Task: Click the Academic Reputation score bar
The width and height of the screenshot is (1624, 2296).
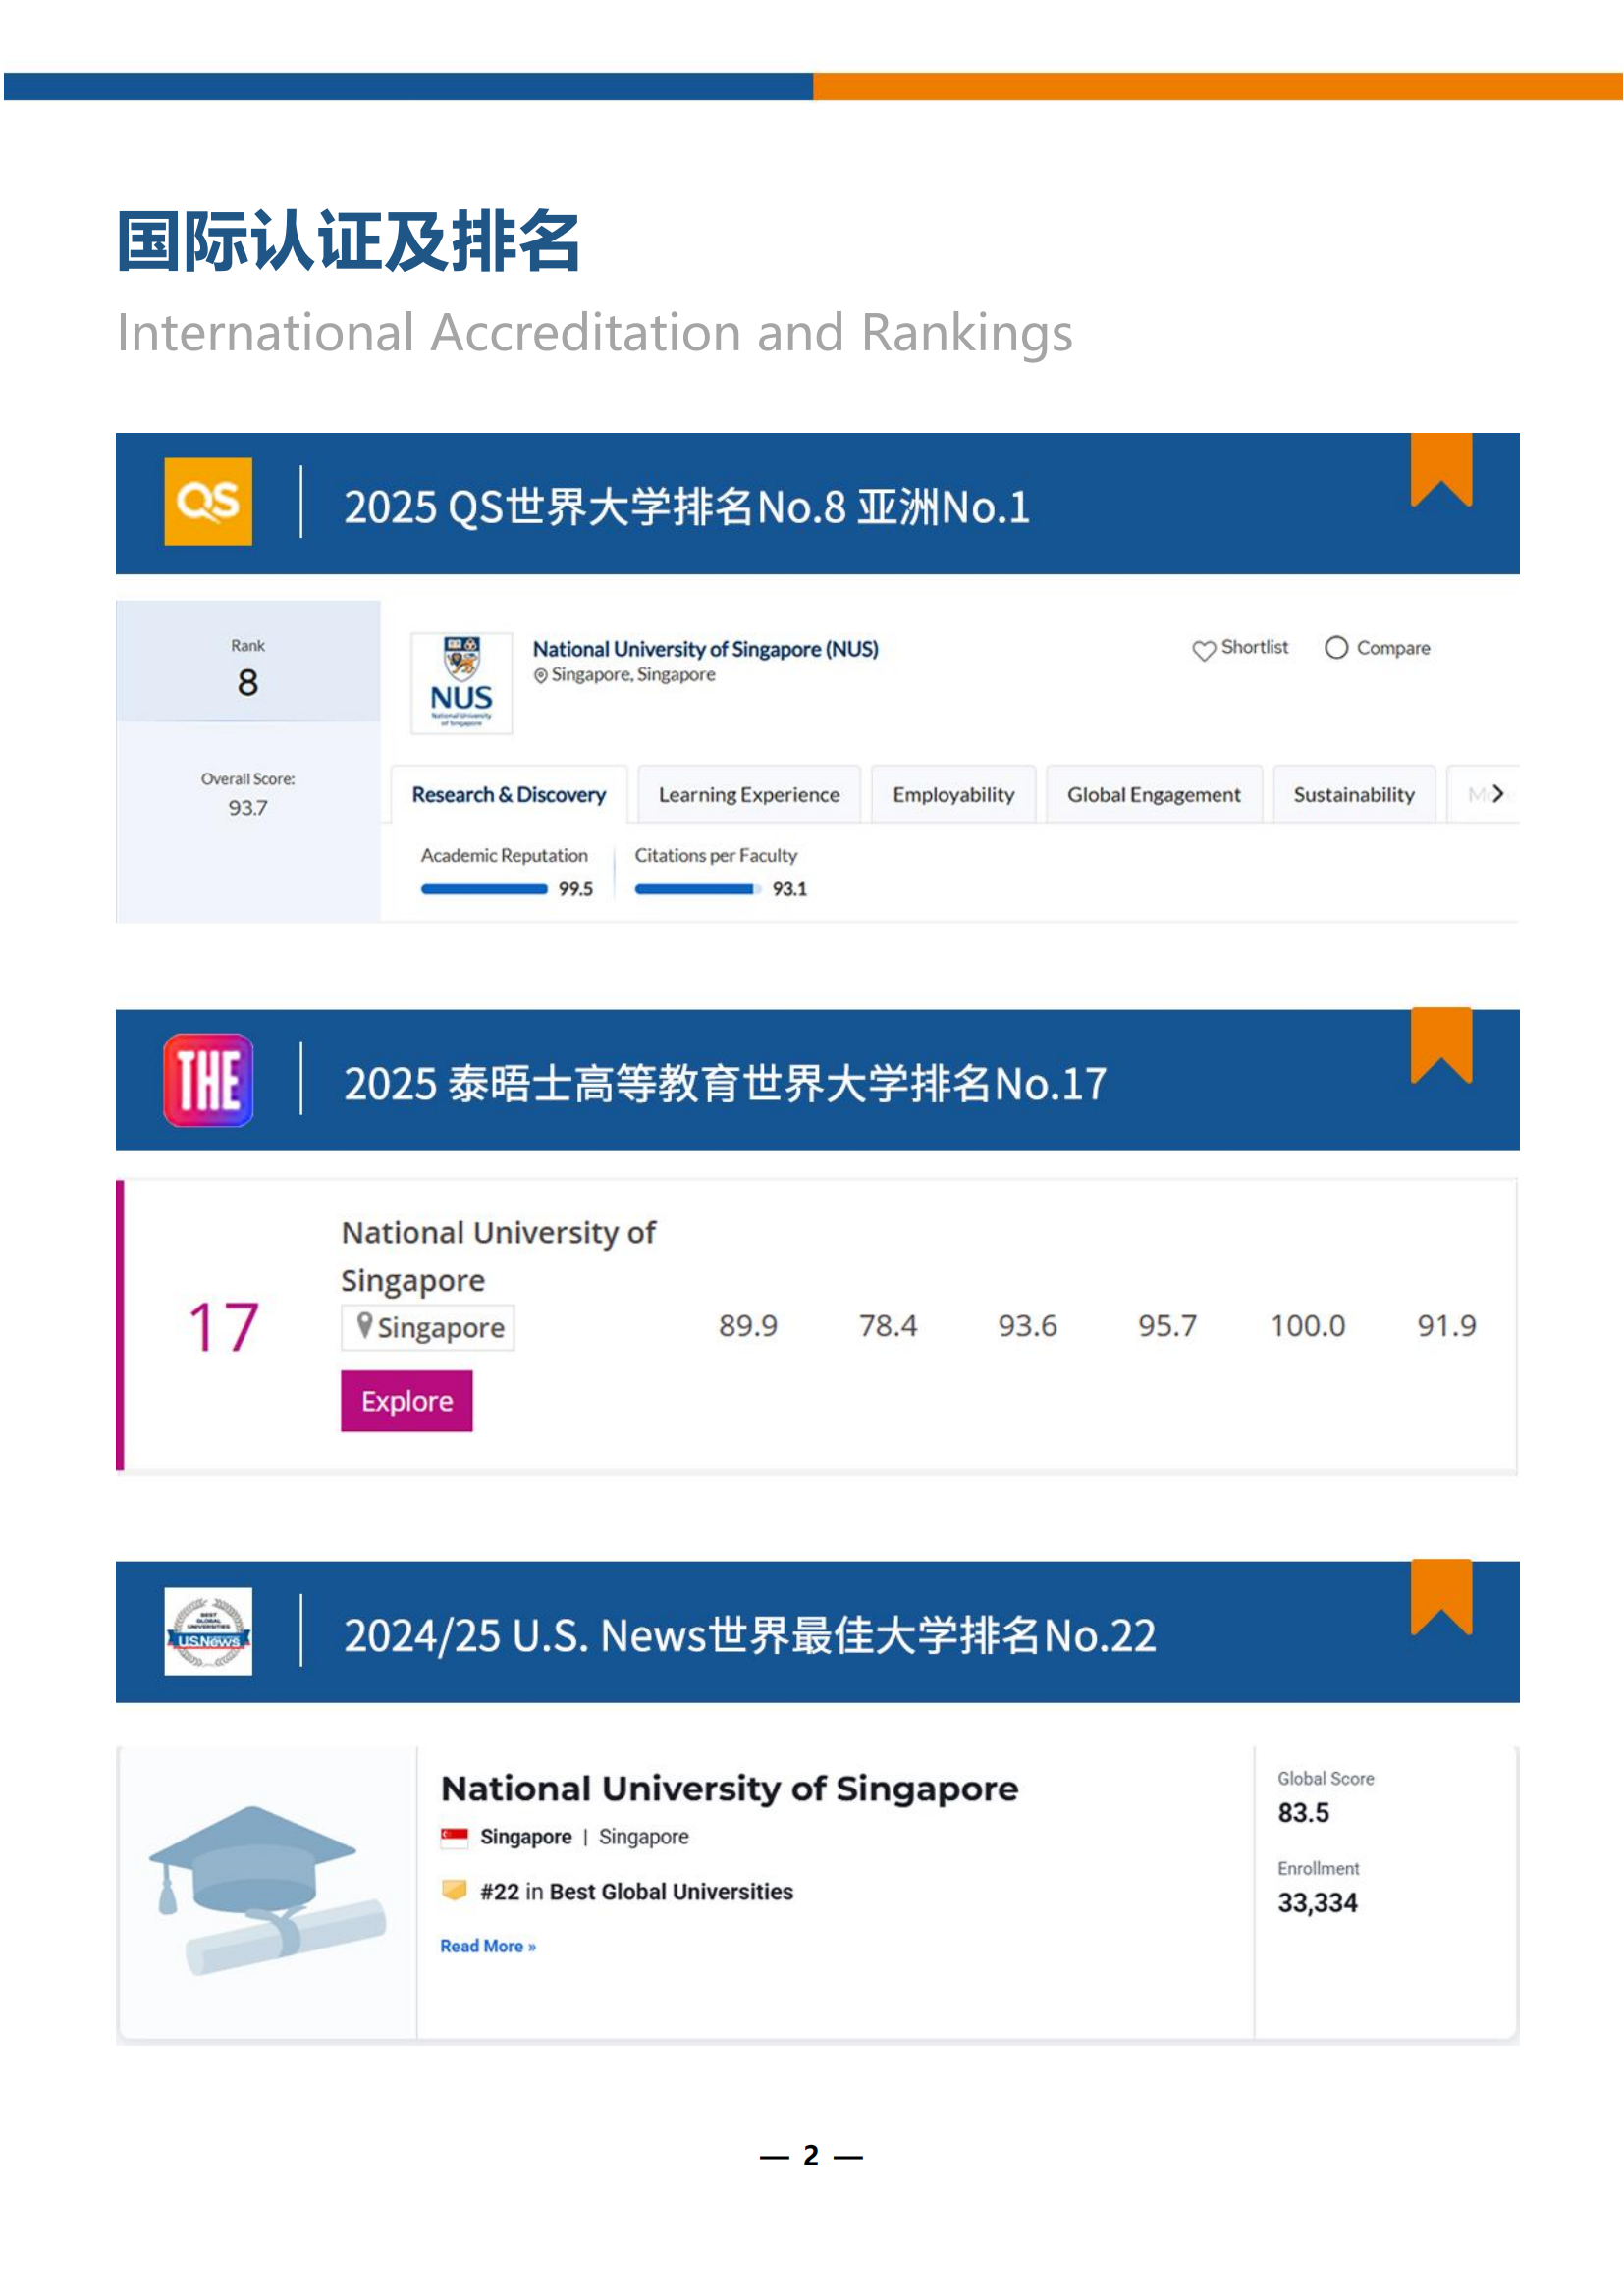Action: pyautogui.click(x=484, y=889)
